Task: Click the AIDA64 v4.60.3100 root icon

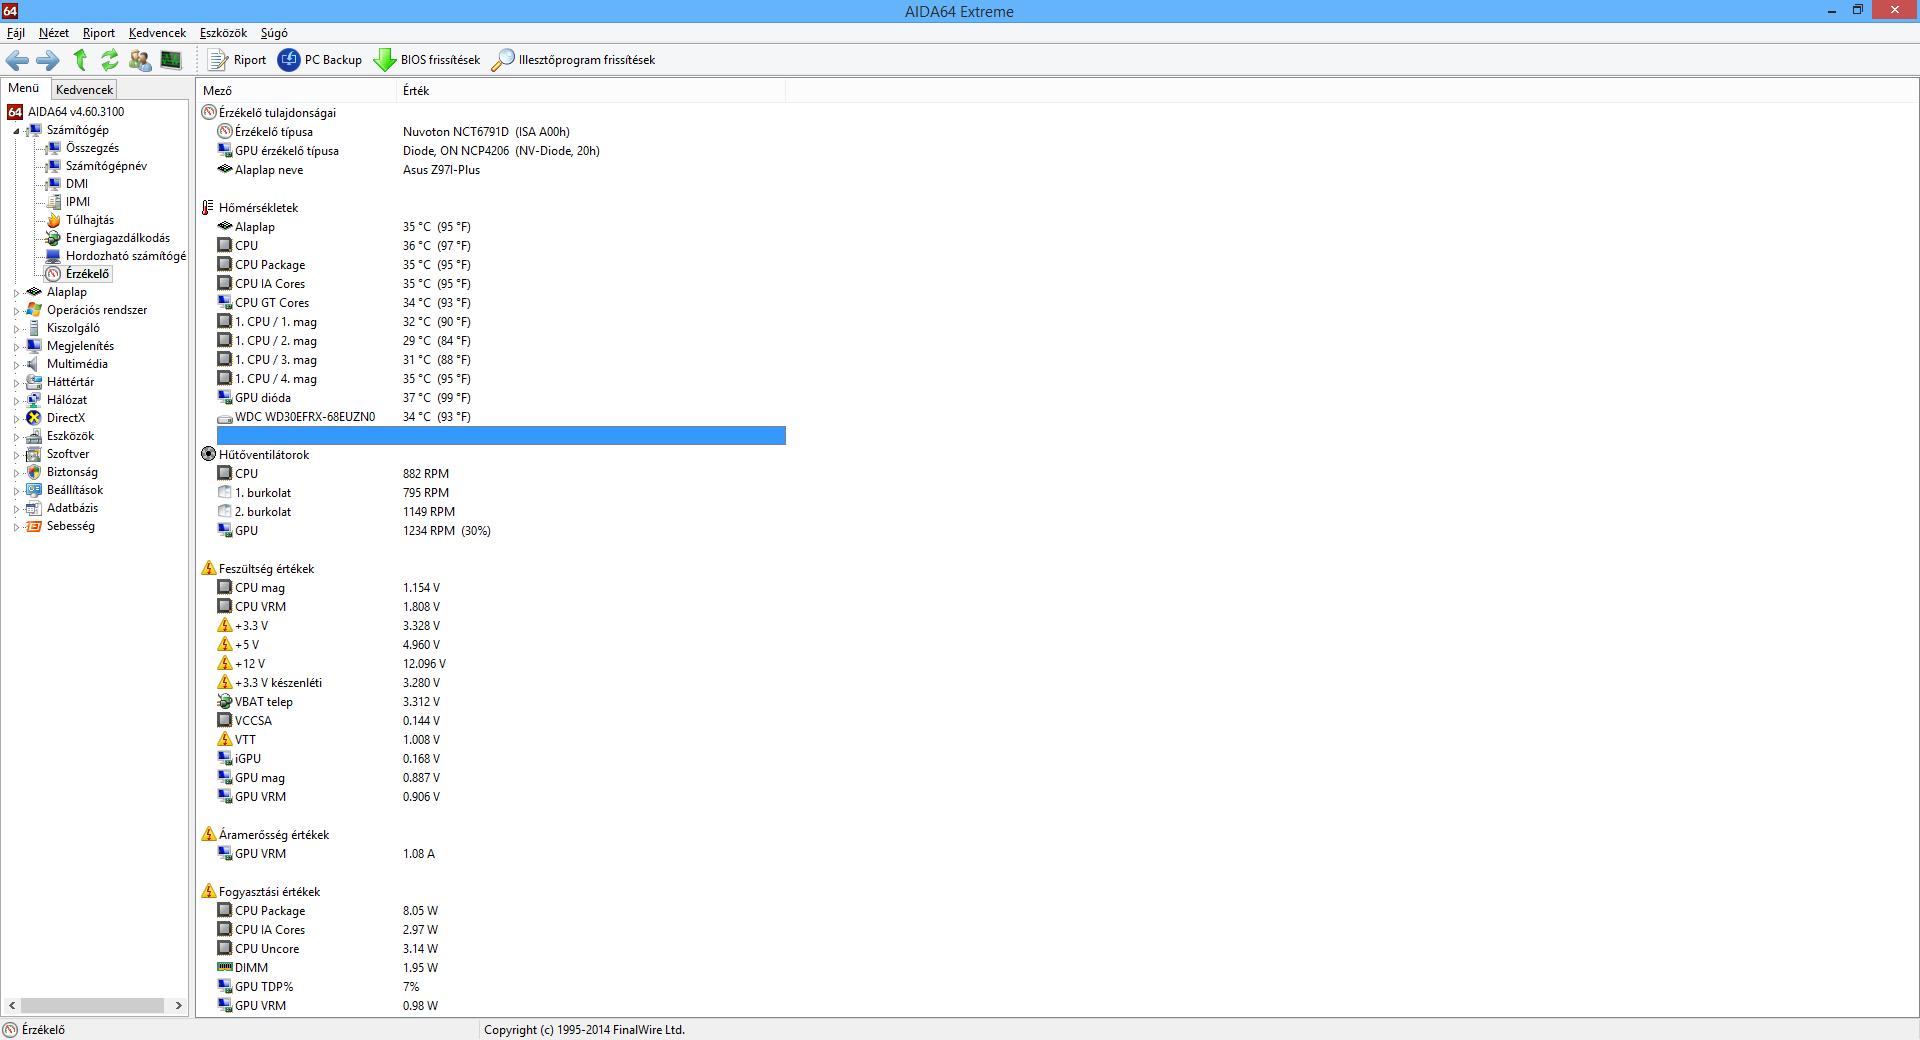Action: 15,112
